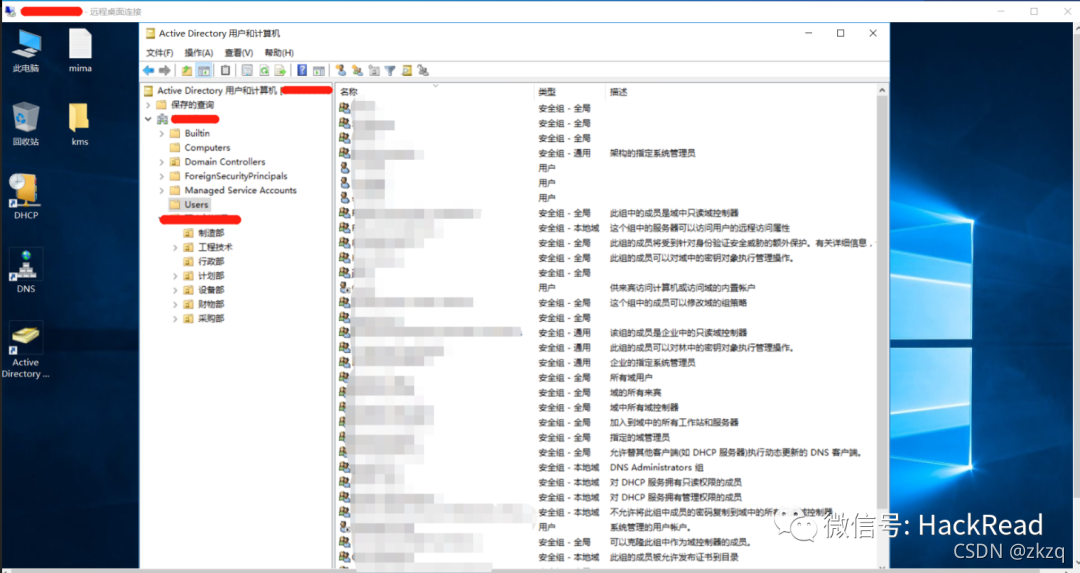Screen dimensions: 1080x573
Task: Select row described 架构的指定系统管理员
Action: coord(606,153)
